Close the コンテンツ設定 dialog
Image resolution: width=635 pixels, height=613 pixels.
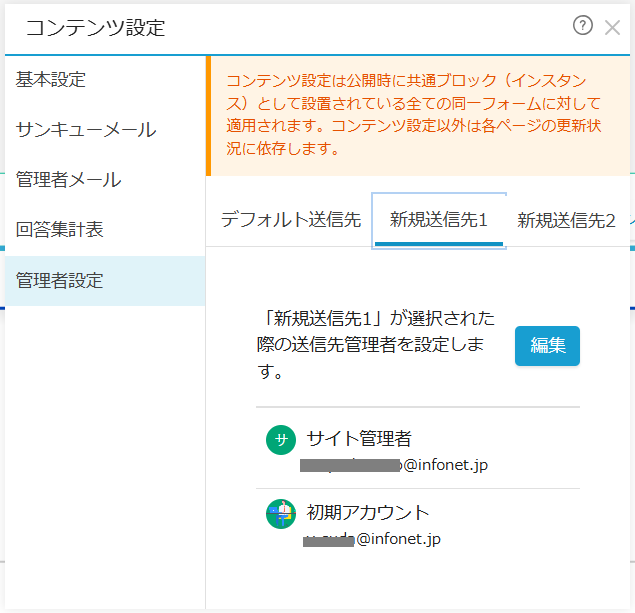[612, 27]
